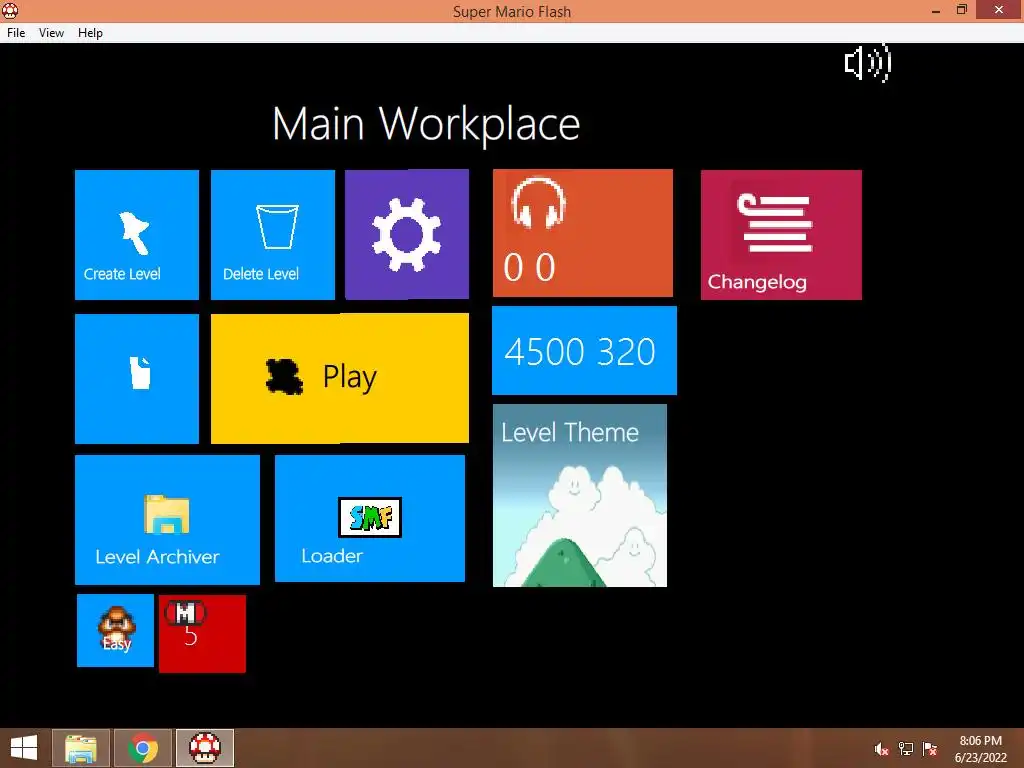Click the mushroom icon in the title bar
This screenshot has height=768, width=1024.
[10, 10]
